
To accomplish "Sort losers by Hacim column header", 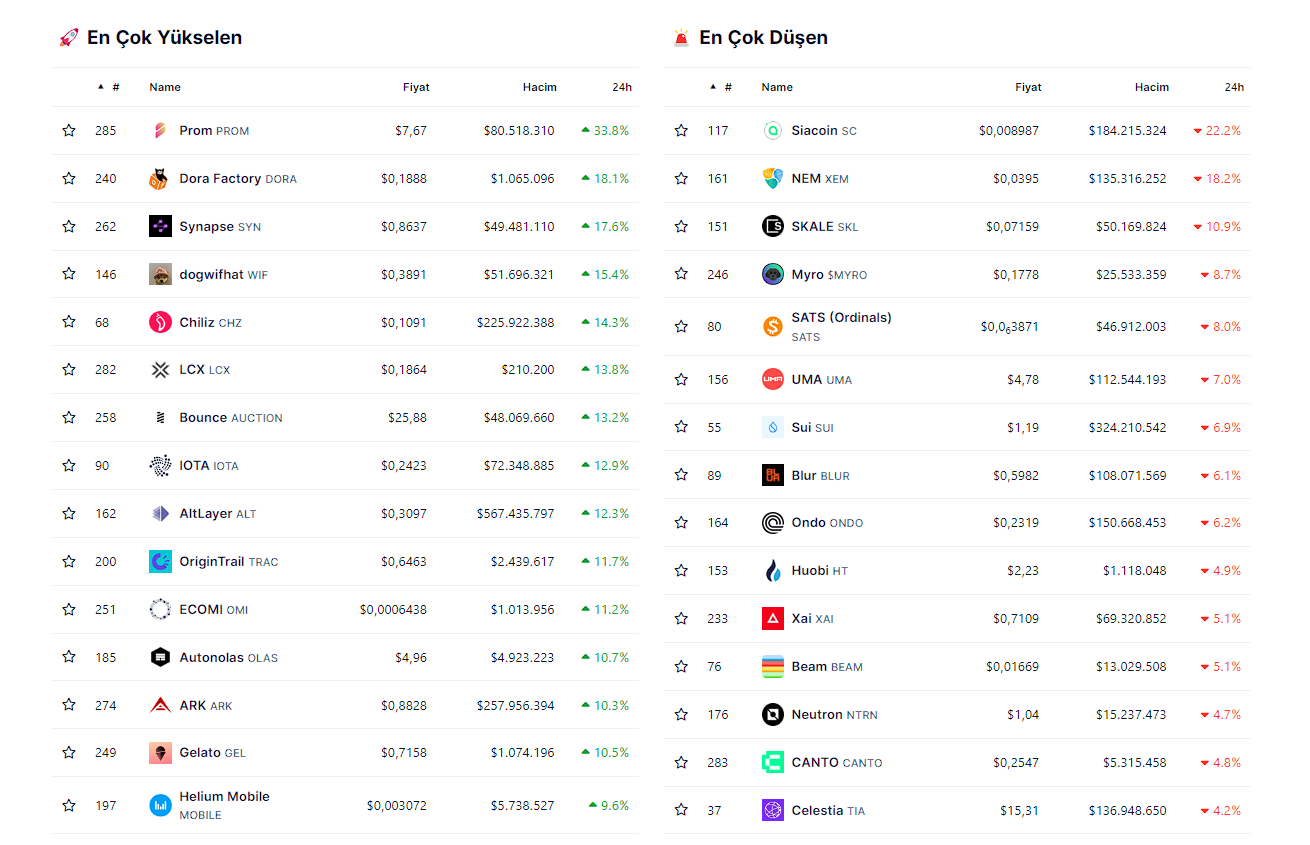I will [1152, 87].
